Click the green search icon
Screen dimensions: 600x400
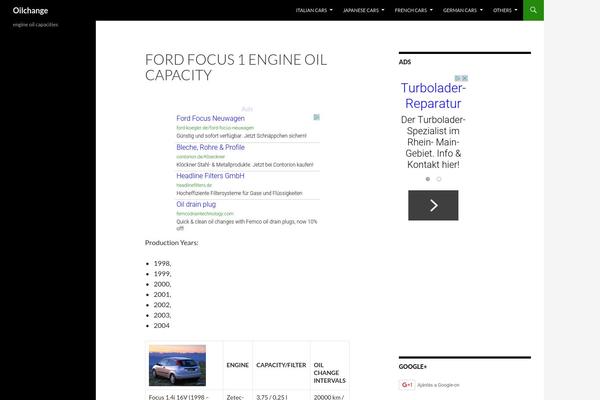pyautogui.click(x=533, y=10)
